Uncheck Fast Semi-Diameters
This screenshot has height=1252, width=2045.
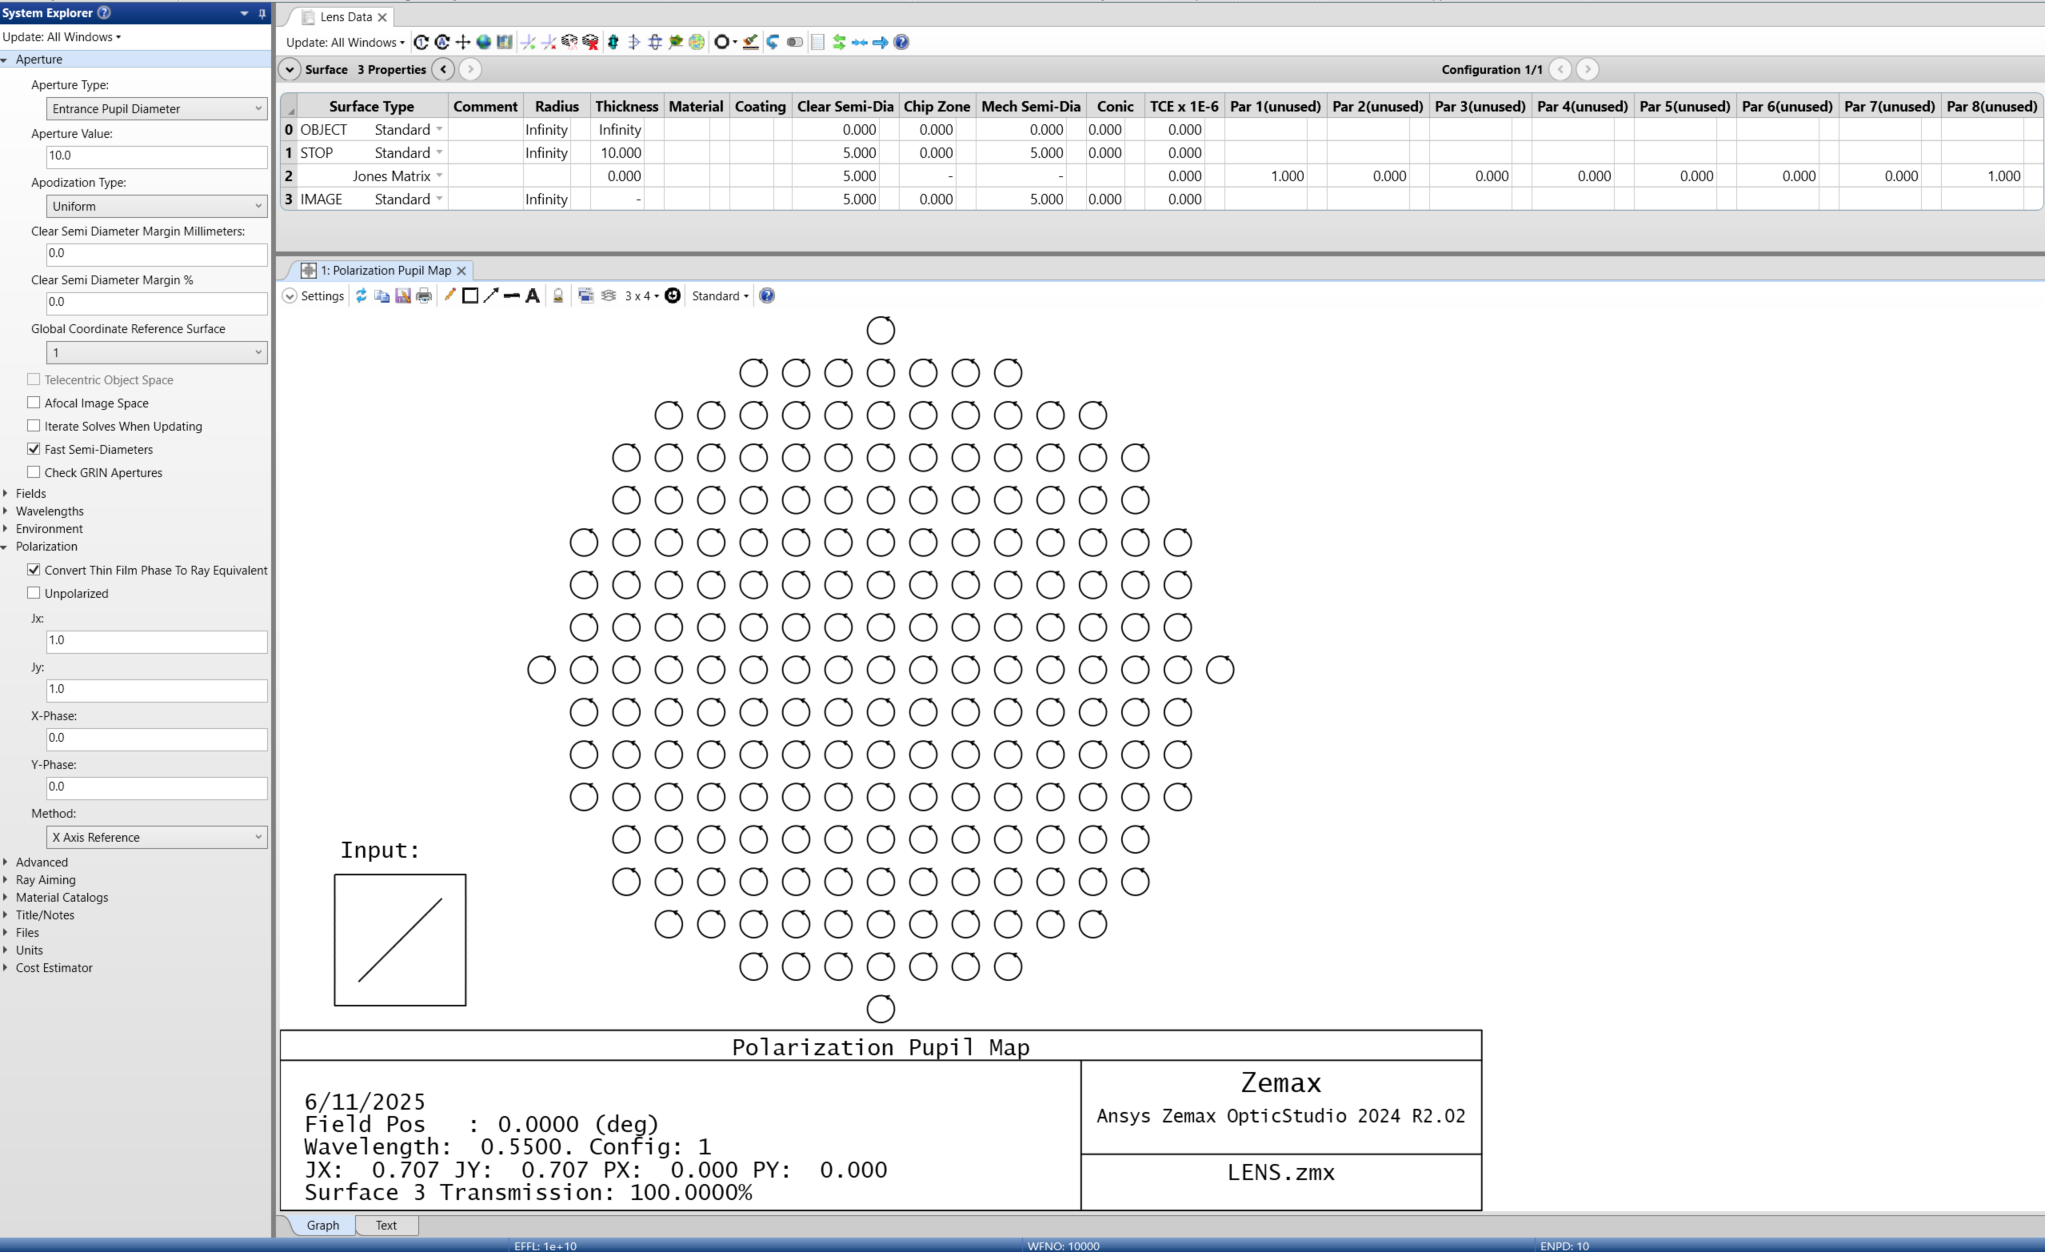coord(34,449)
